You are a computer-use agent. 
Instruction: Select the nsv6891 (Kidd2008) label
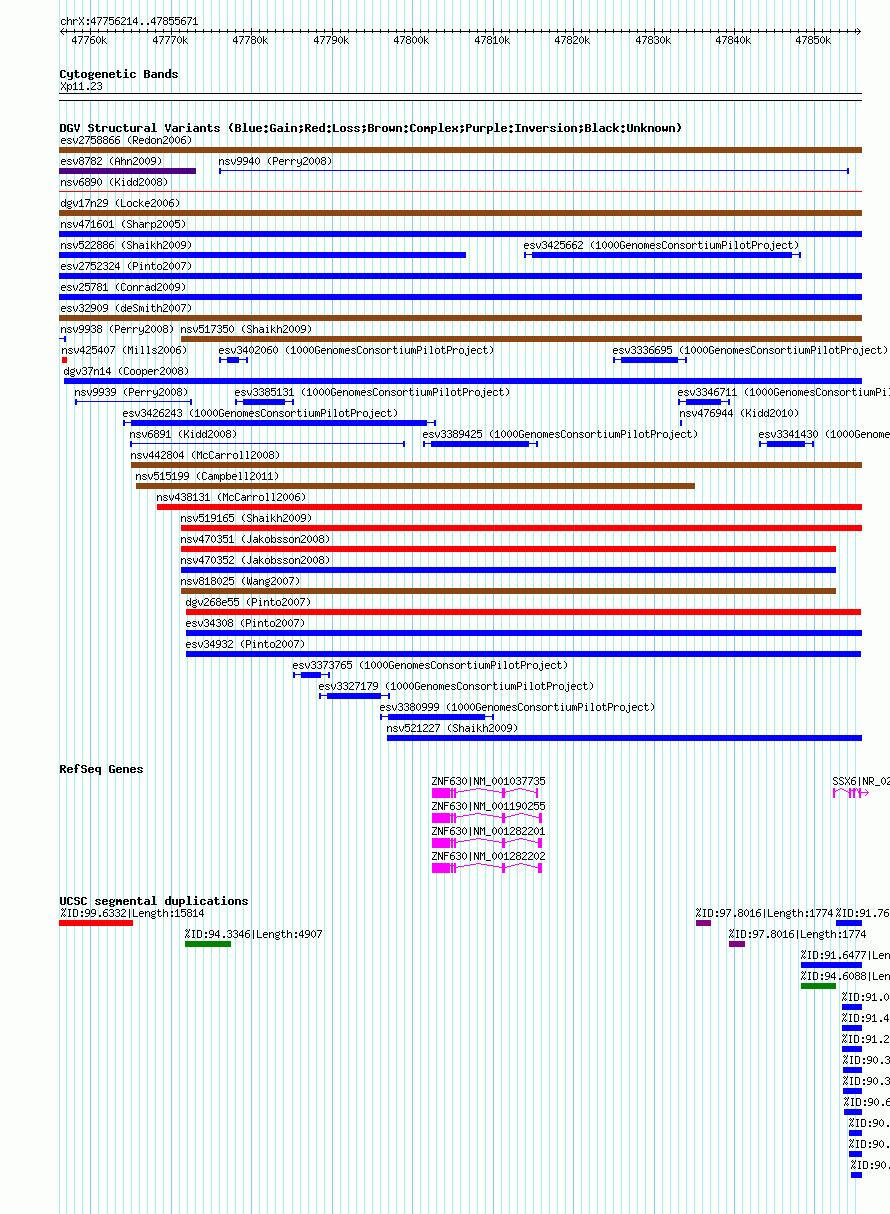(183, 434)
